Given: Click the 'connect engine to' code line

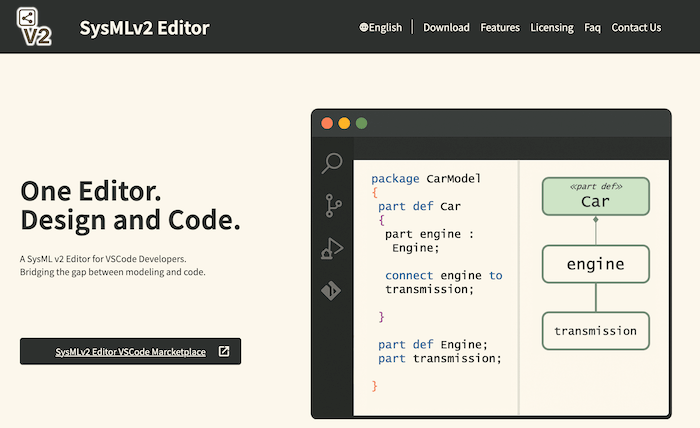Looking at the screenshot, I should [x=444, y=275].
